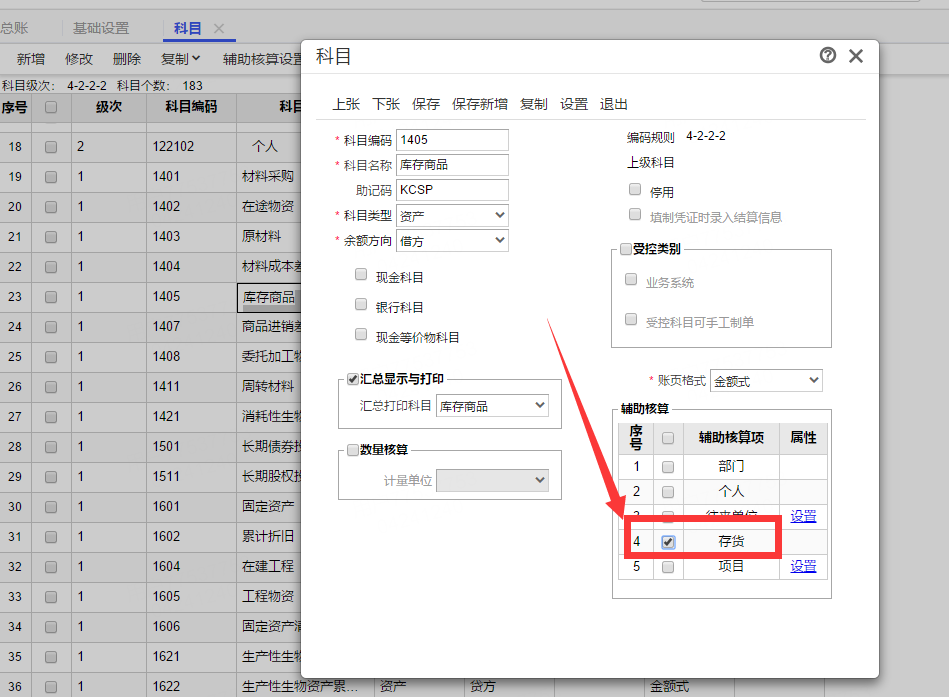Viewport: 949px width, 697px height.
Task: Close the 科目 tab
Action: 219,29
